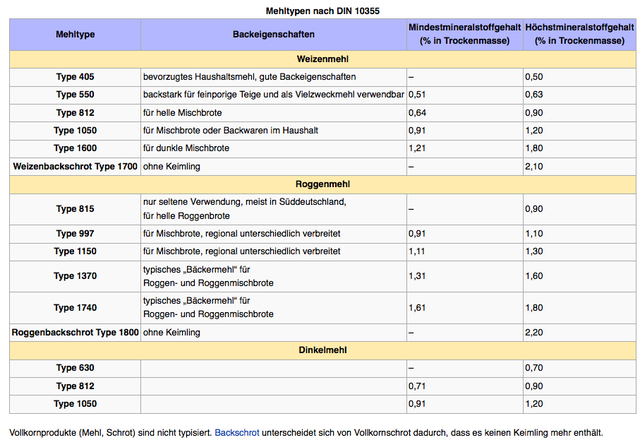This screenshot has width=640, height=440.
Task: Click the 1,60 maximum value for Type 1370
Action: click(x=534, y=276)
